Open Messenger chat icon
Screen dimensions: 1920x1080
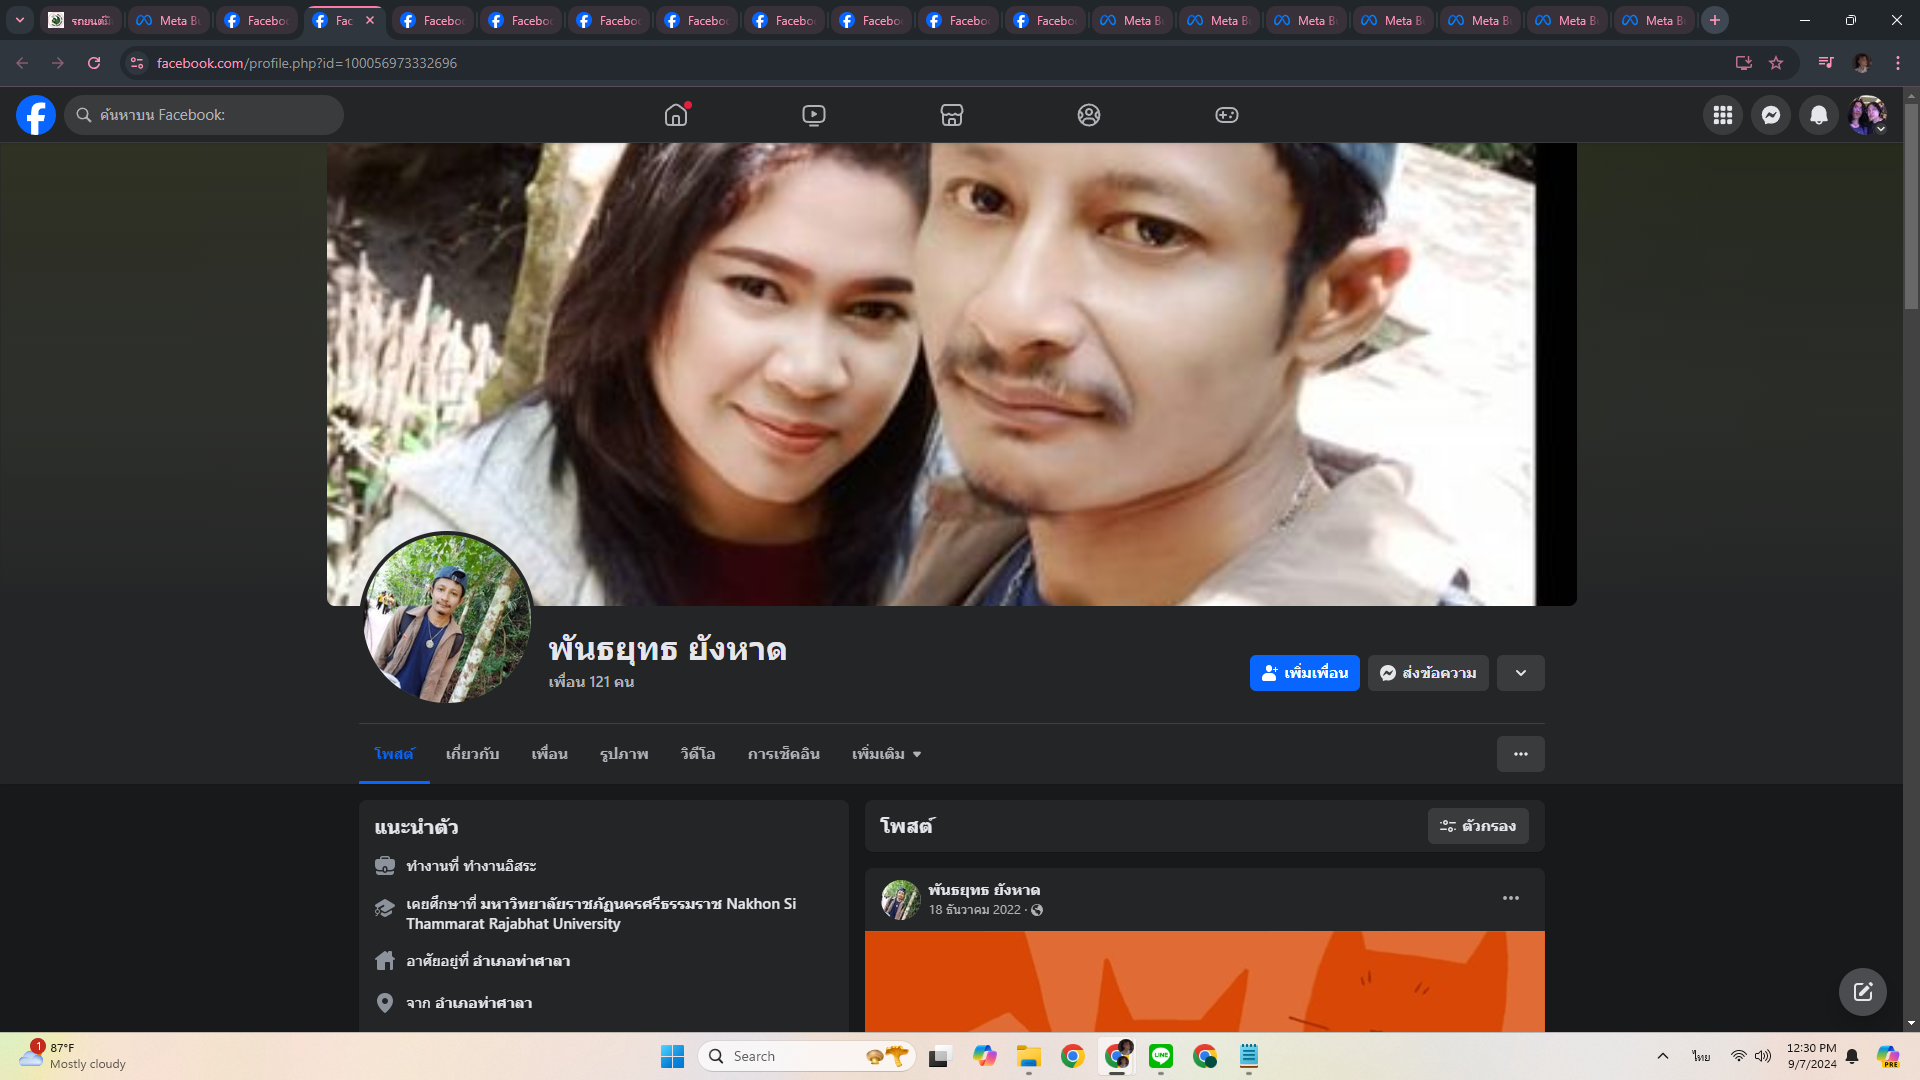click(x=1771, y=115)
